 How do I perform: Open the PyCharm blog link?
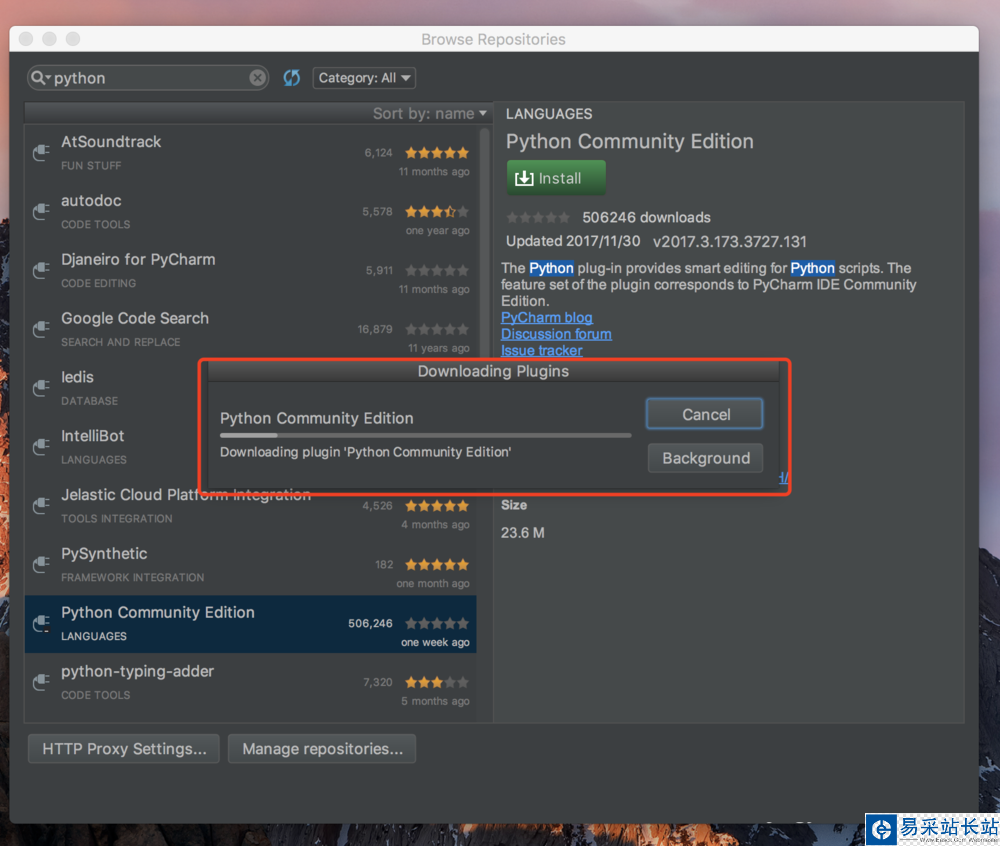tap(547, 317)
